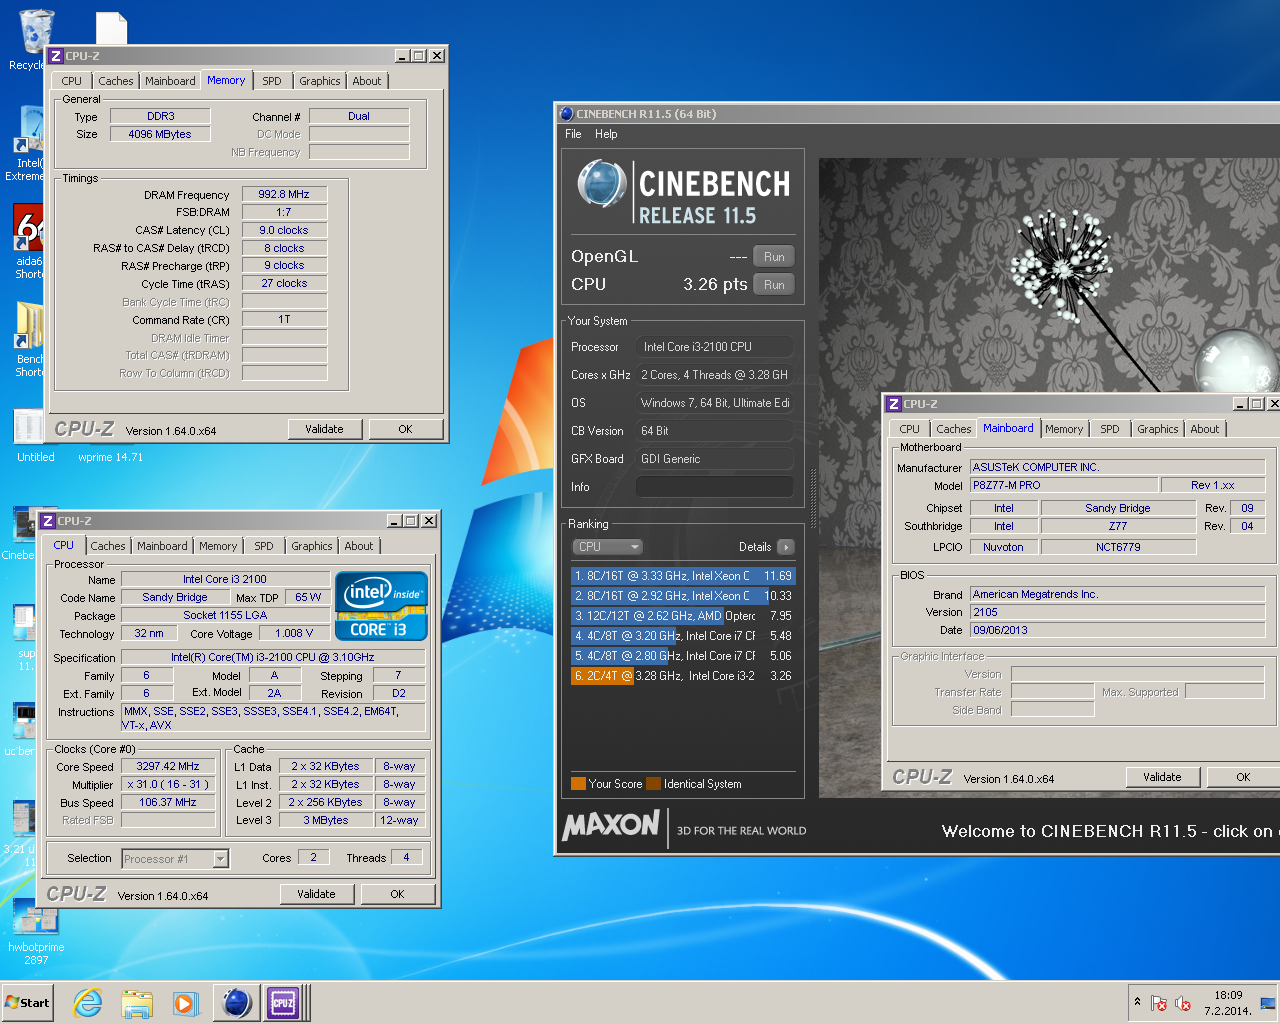The height and width of the screenshot is (1024, 1280).
Task: Switch to Cinebench in the taskbar
Action: [237, 1003]
